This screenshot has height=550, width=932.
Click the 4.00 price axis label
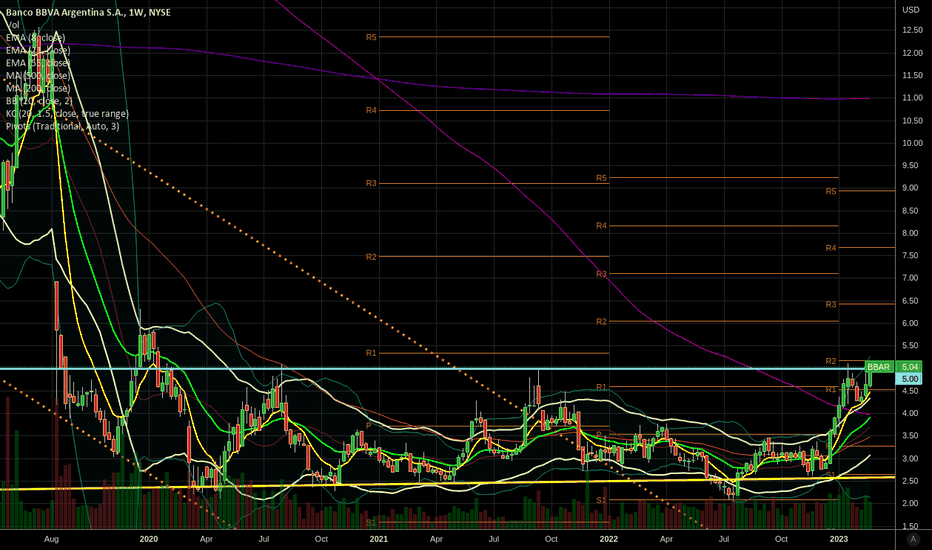pos(911,413)
